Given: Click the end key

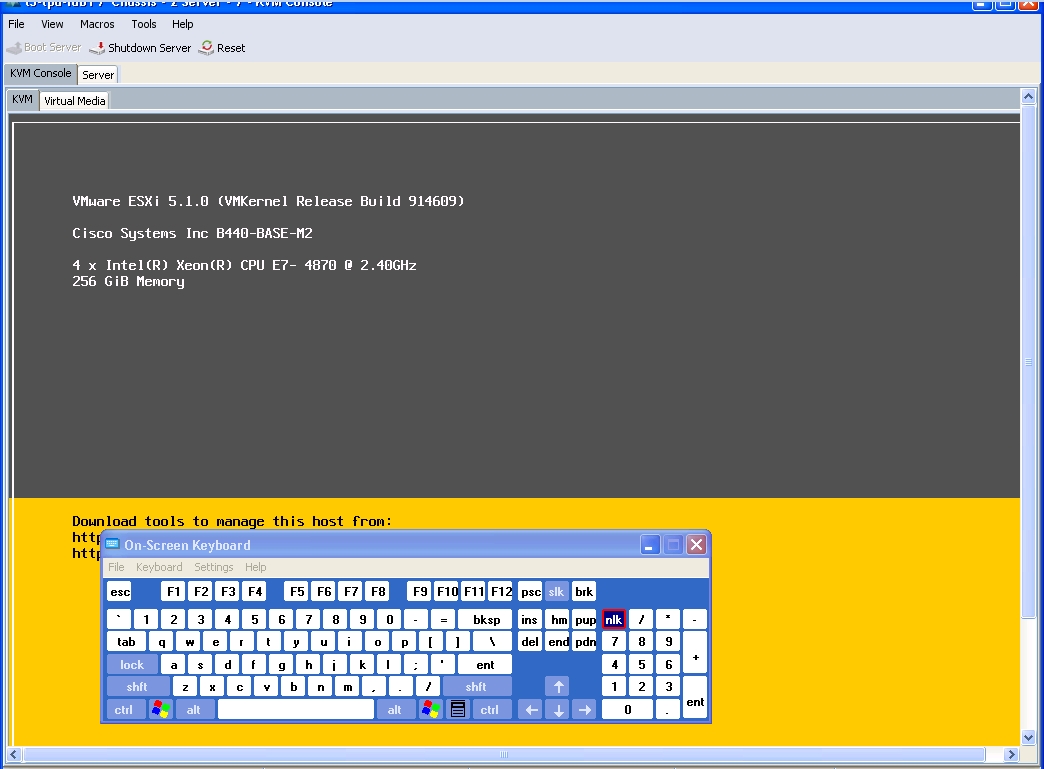Looking at the screenshot, I should click(x=558, y=642).
